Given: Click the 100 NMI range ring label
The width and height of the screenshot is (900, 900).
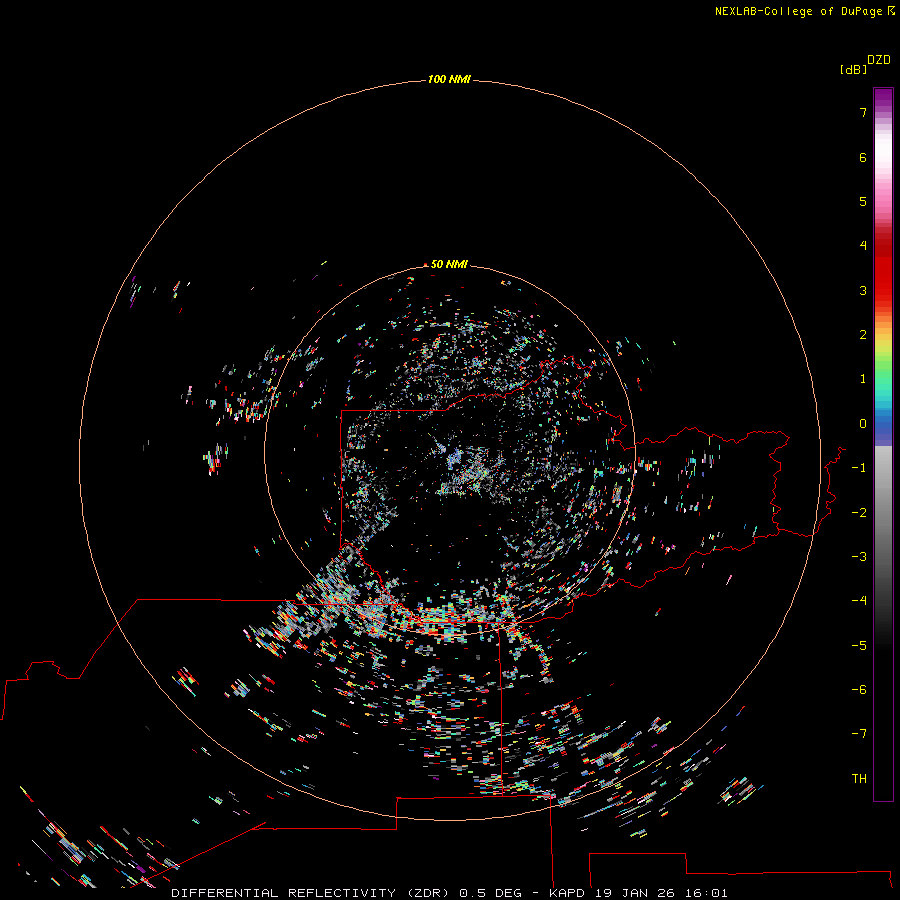Looking at the screenshot, I should pos(449,79).
